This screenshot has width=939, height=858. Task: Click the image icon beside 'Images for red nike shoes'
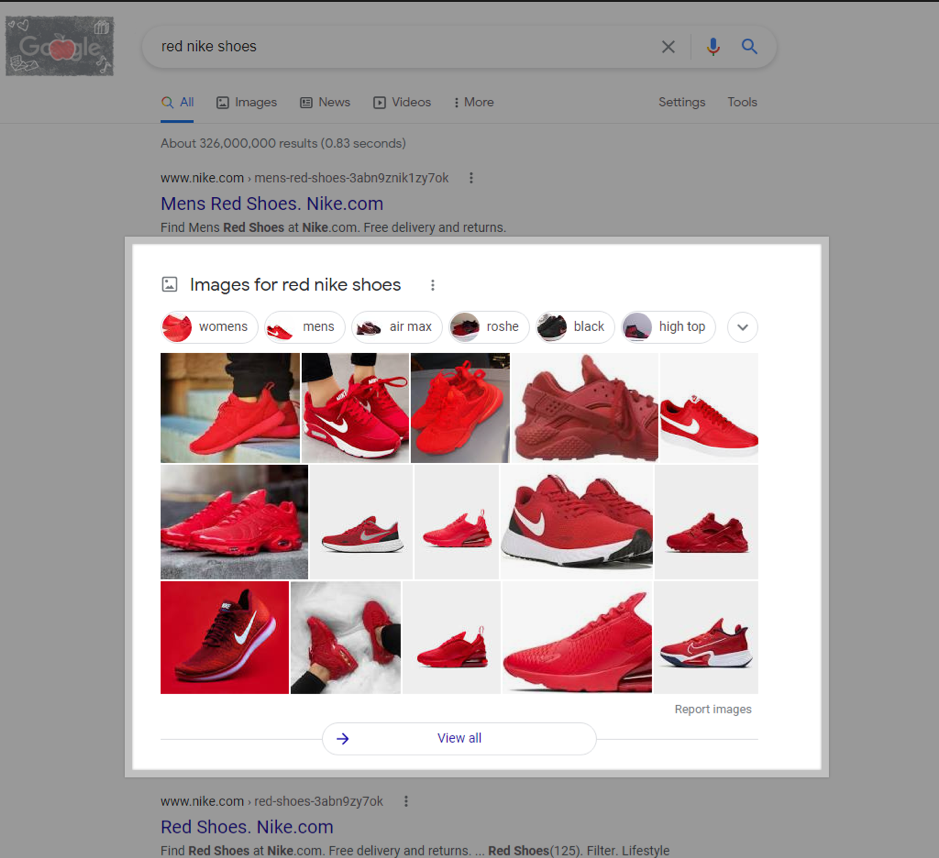tap(169, 284)
